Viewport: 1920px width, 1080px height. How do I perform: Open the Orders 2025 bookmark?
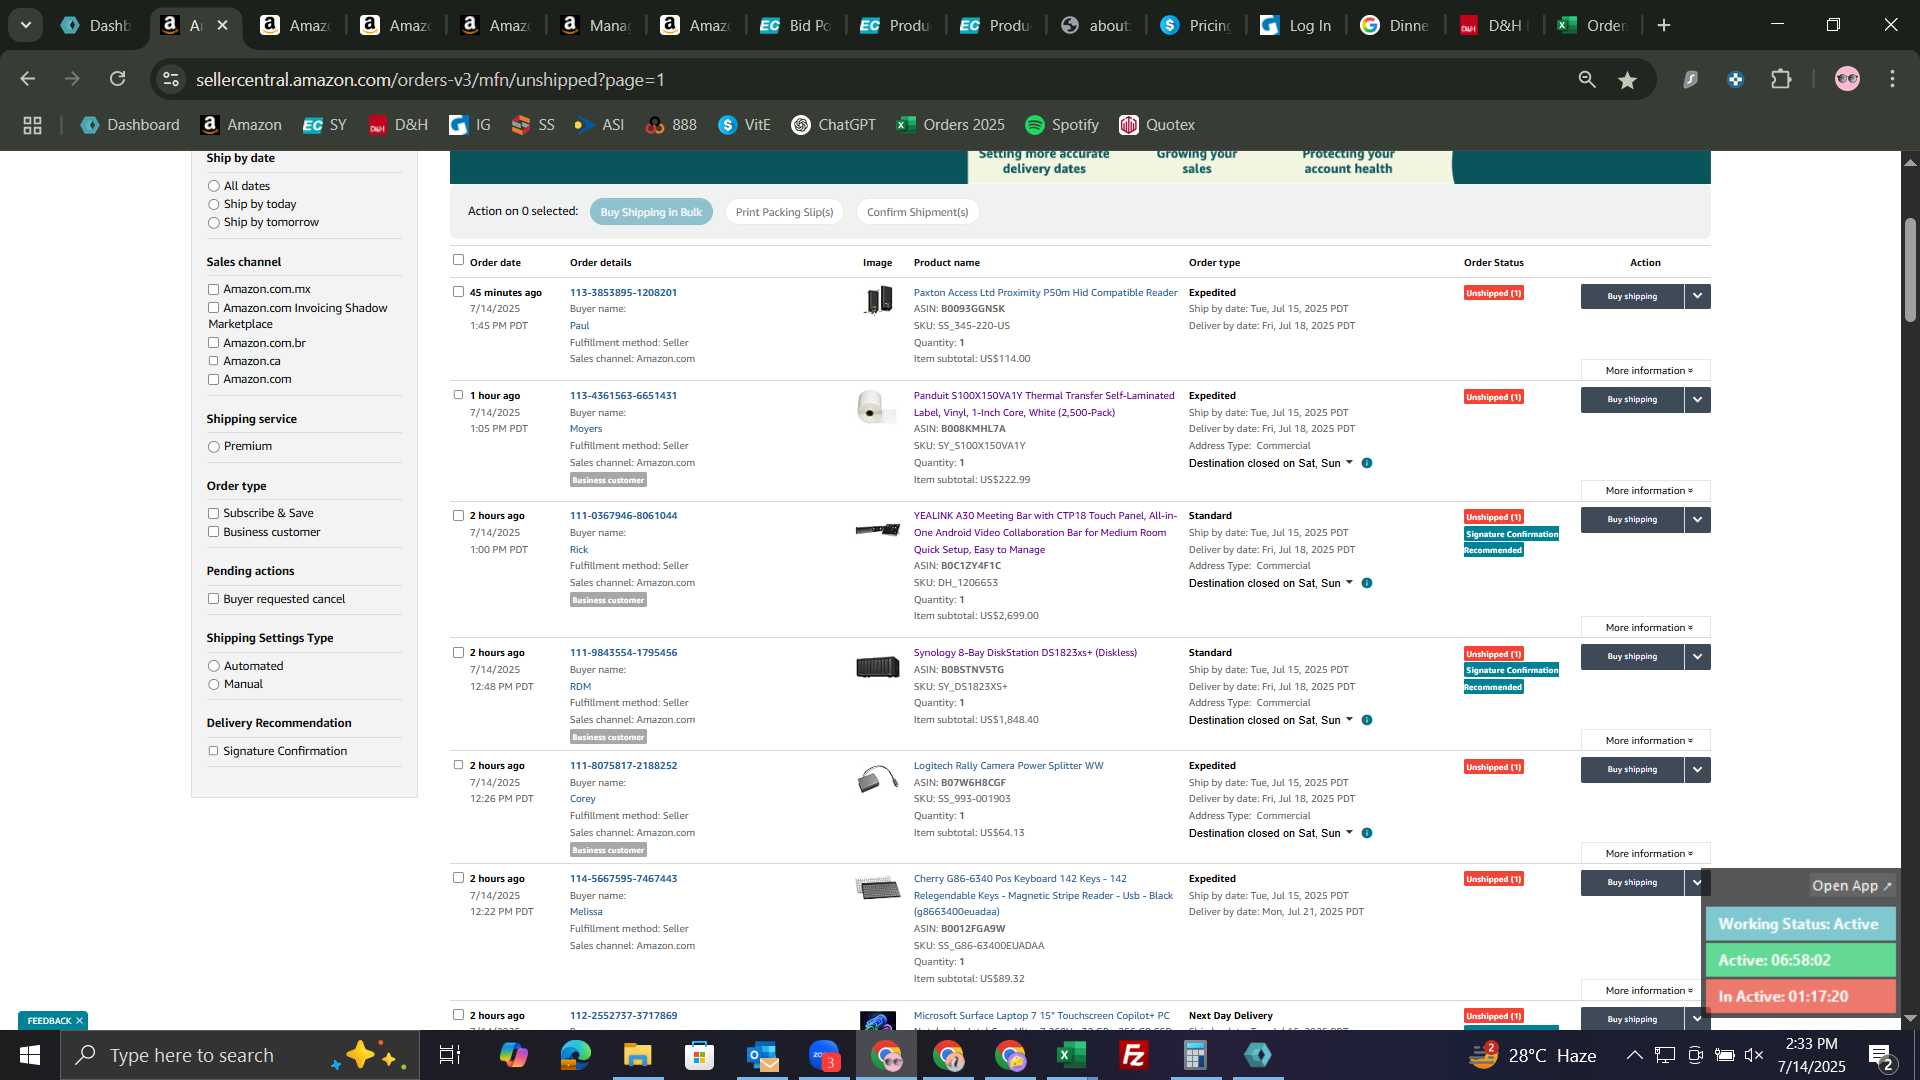(950, 125)
